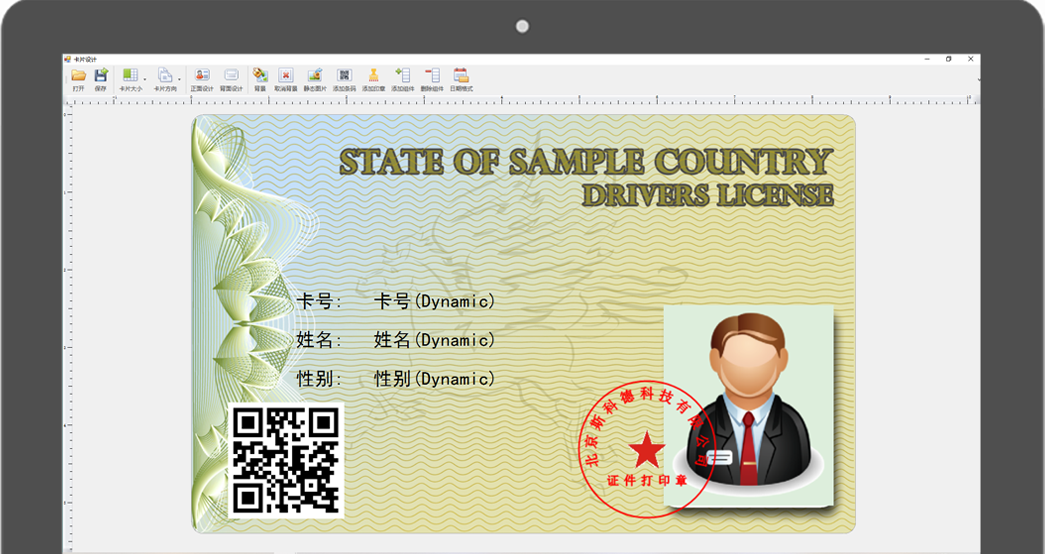Image resolution: width=1046 pixels, height=554 pixels.
Task: Select the 卡号: label on the card
Action: click(319, 302)
